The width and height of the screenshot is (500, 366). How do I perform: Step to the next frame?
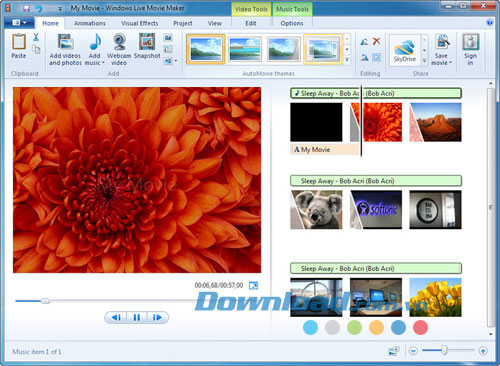tap(157, 317)
